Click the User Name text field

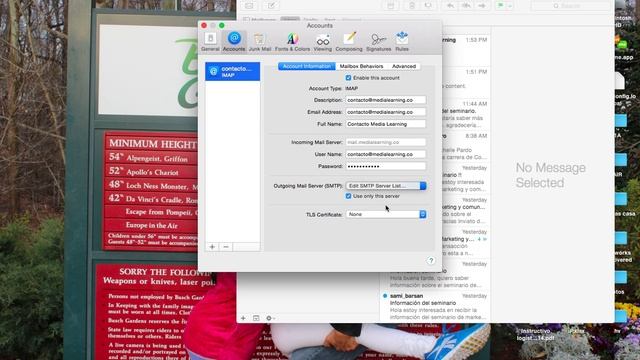coord(386,154)
